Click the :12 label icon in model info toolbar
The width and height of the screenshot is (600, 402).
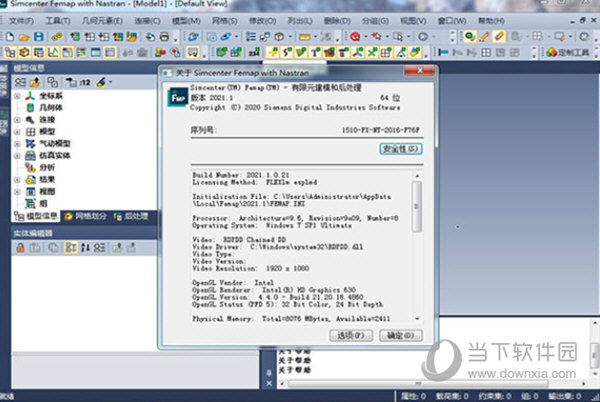(x=84, y=82)
